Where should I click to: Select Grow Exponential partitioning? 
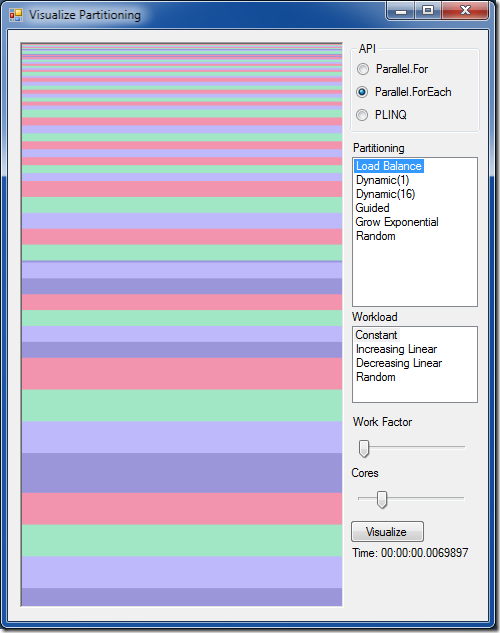(x=397, y=222)
